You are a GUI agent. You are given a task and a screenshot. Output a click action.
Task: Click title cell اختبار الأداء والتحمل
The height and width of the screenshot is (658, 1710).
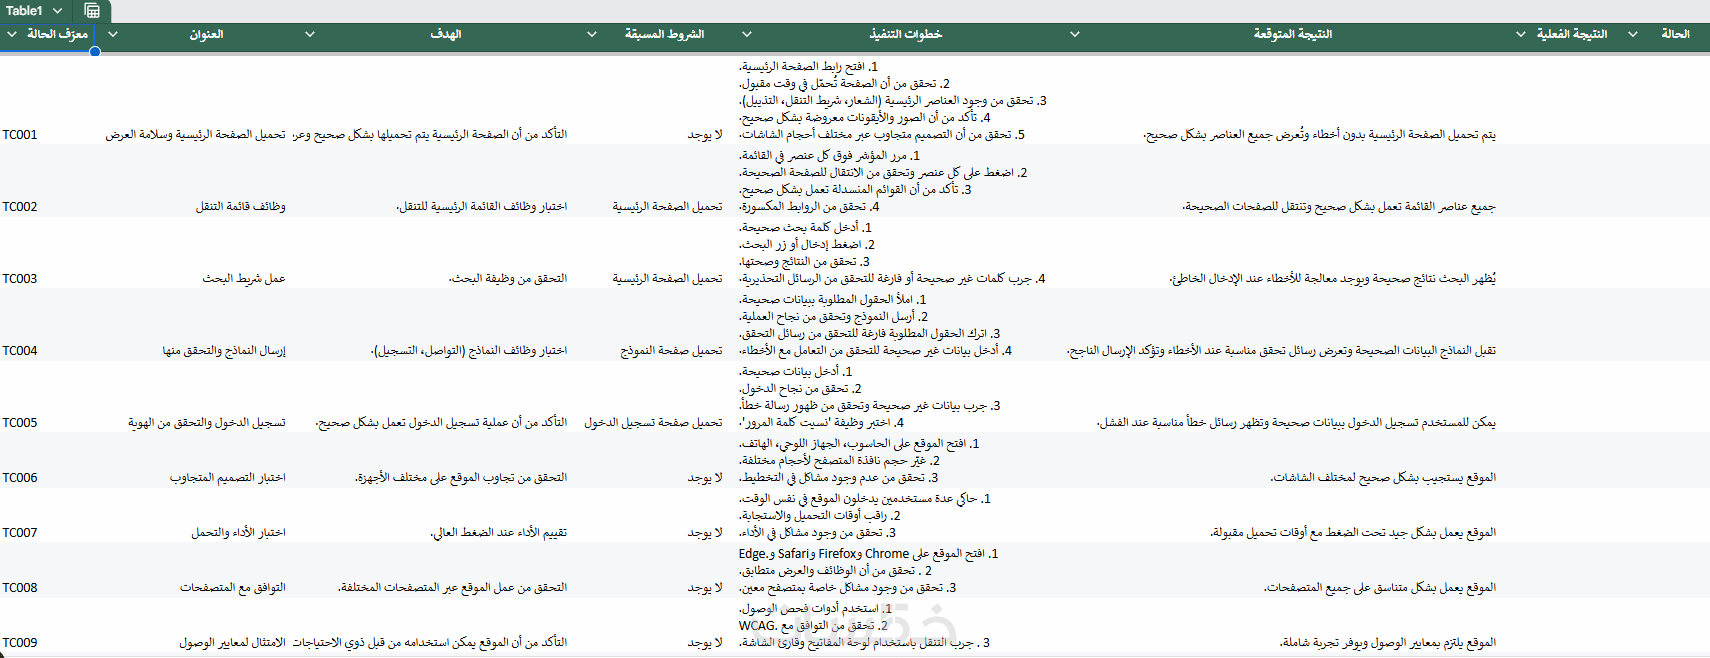[x=238, y=533]
